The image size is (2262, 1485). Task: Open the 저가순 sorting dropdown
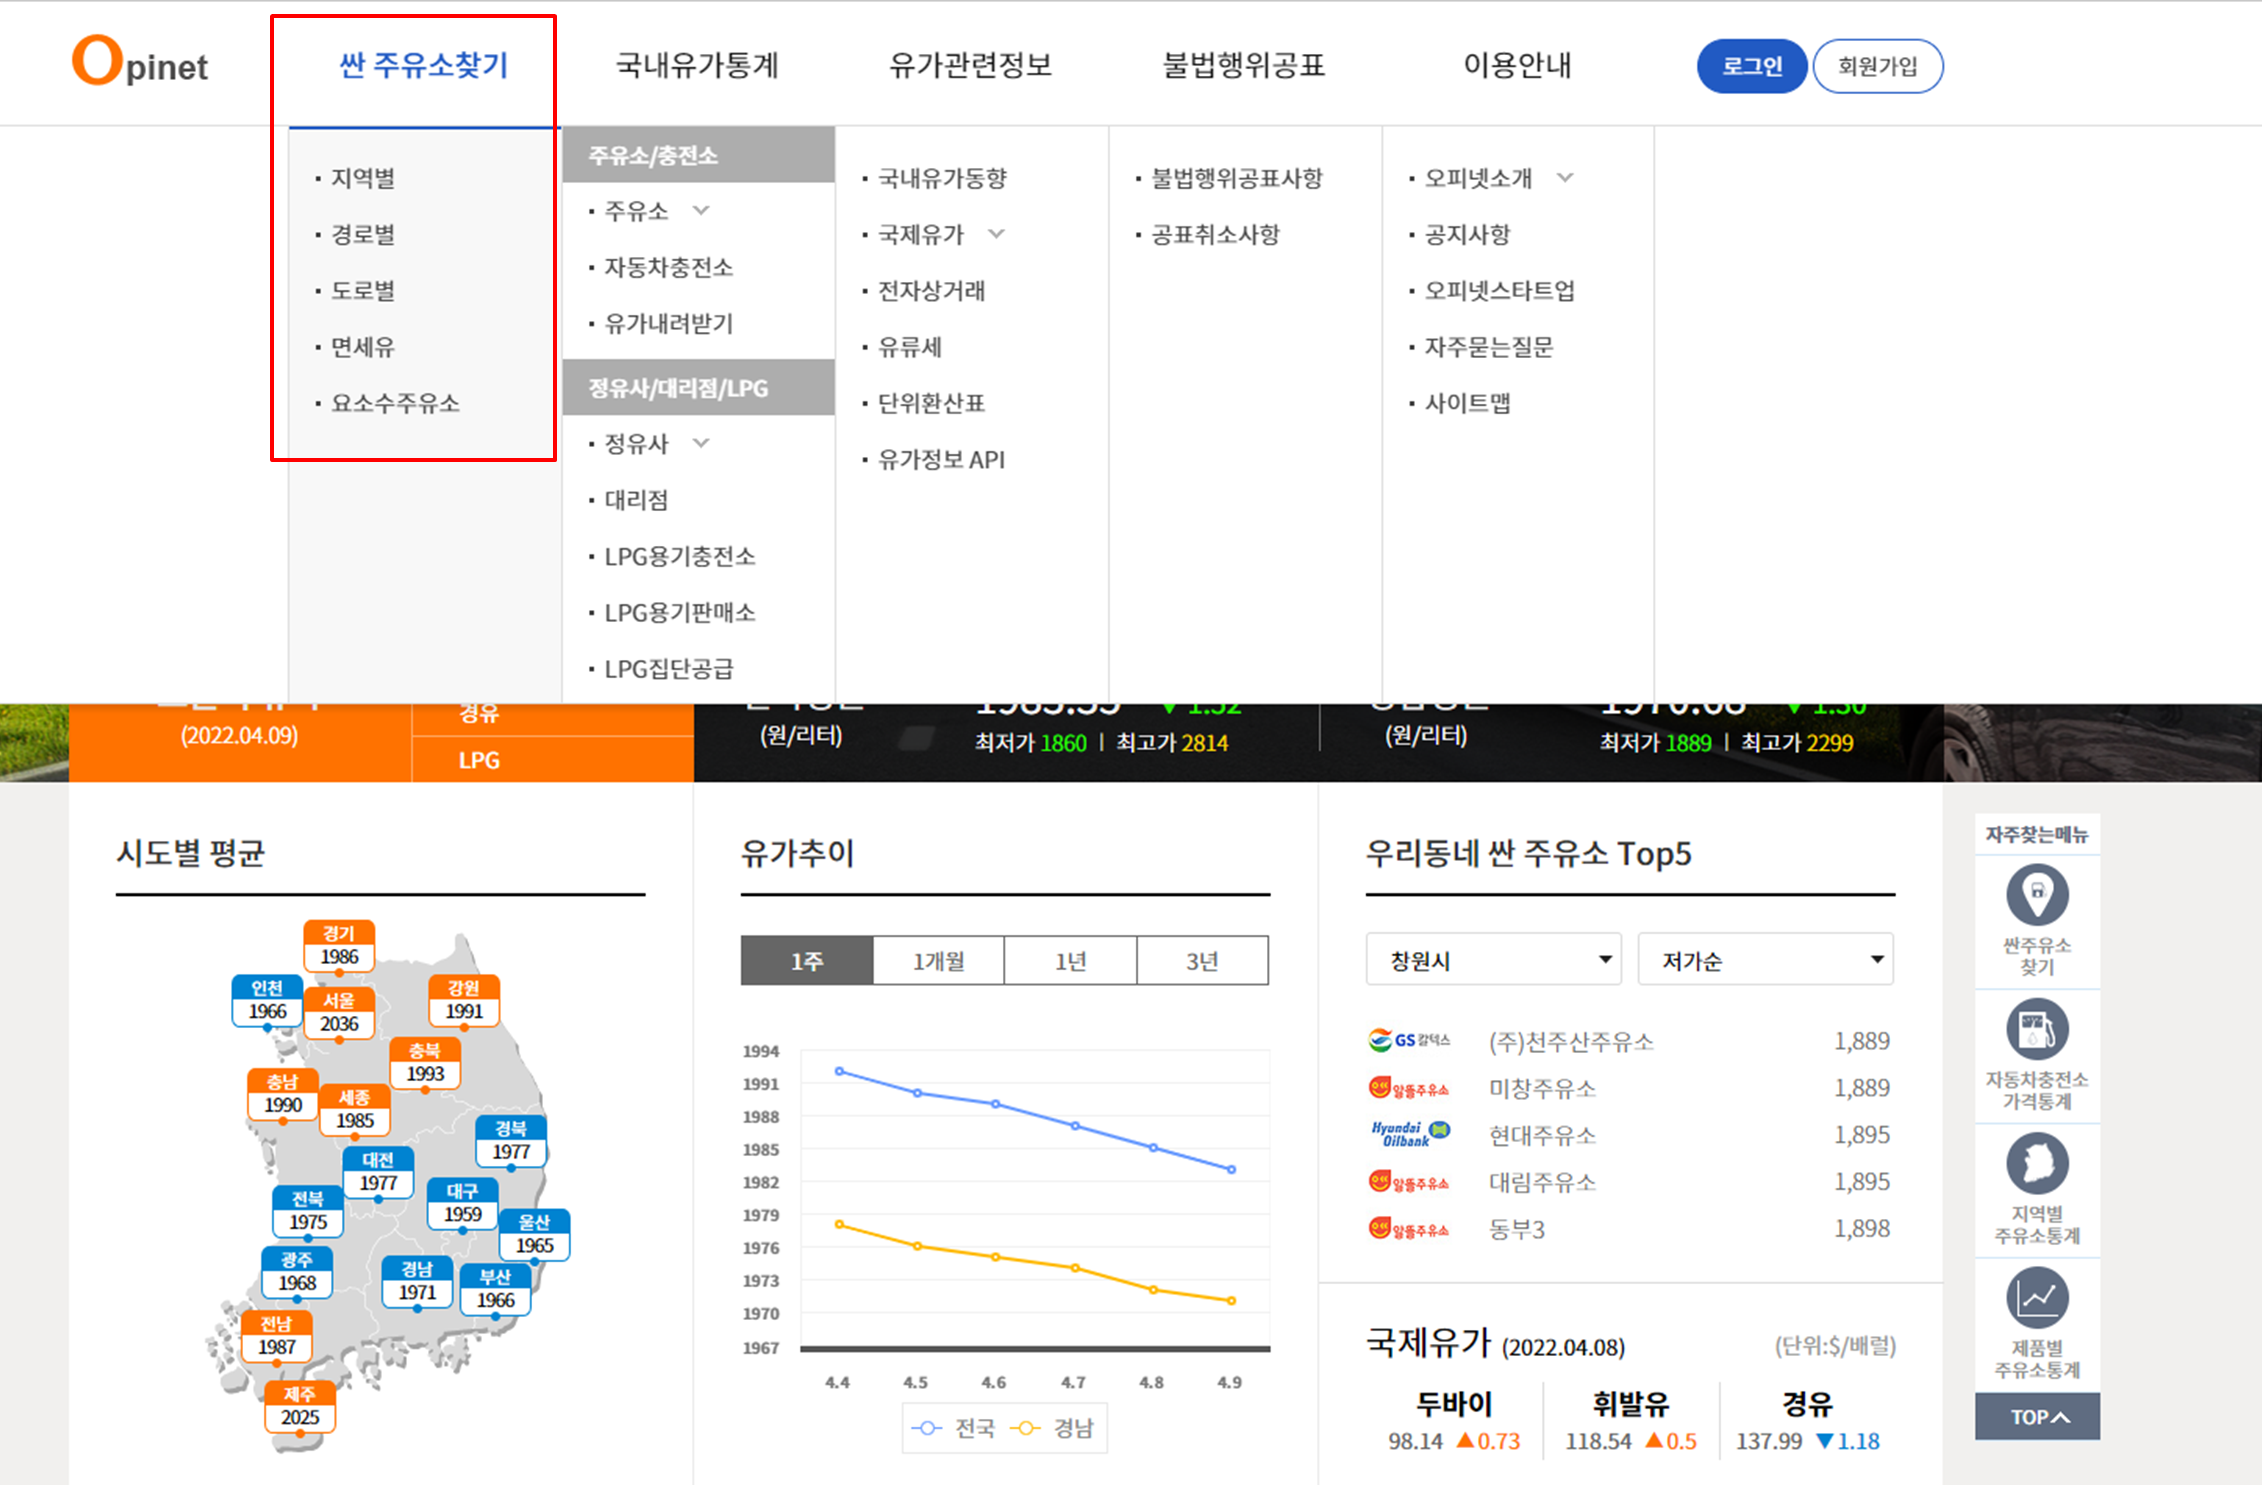(x=1765, y=959)
